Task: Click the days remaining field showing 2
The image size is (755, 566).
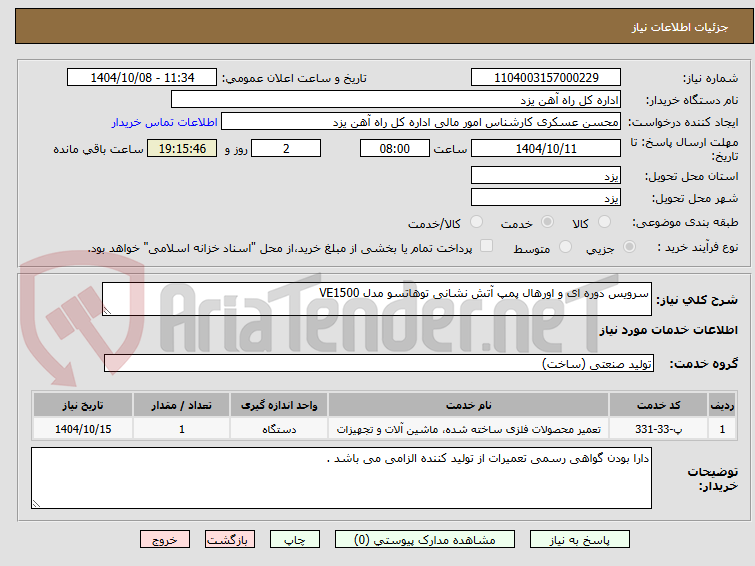Action: (286, 148)
